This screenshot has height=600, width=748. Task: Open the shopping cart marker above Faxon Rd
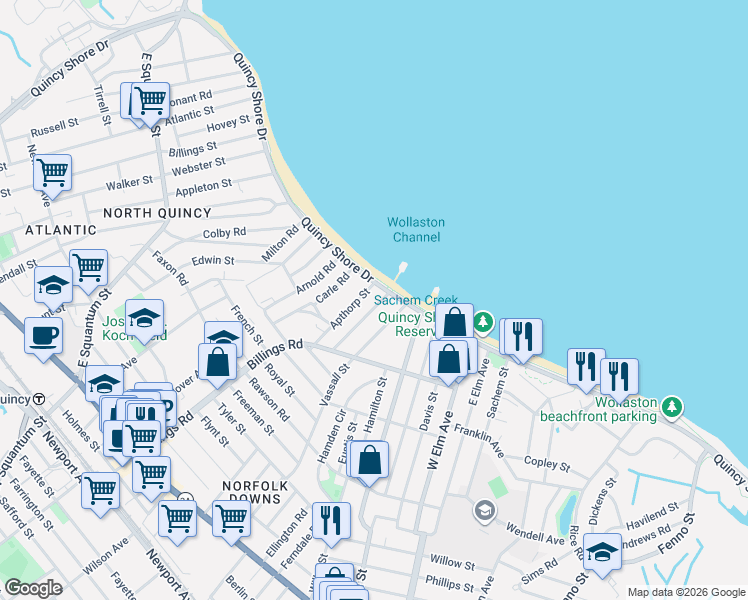click(89, 268)
